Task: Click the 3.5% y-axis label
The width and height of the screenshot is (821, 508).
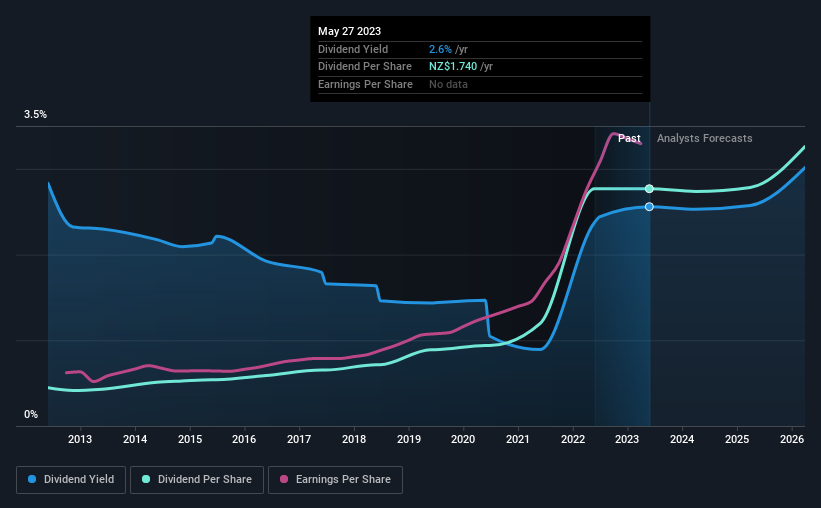Action: [35, 115]
